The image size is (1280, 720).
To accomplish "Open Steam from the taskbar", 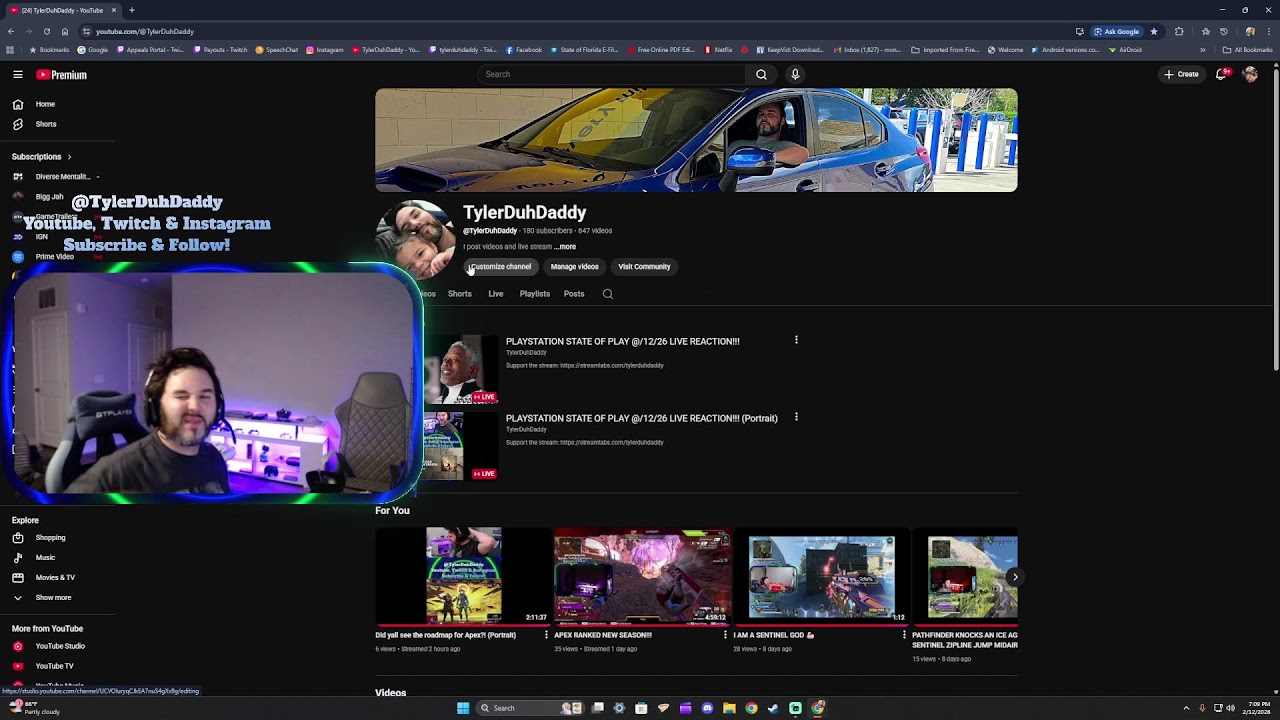I will click(773, 708).
